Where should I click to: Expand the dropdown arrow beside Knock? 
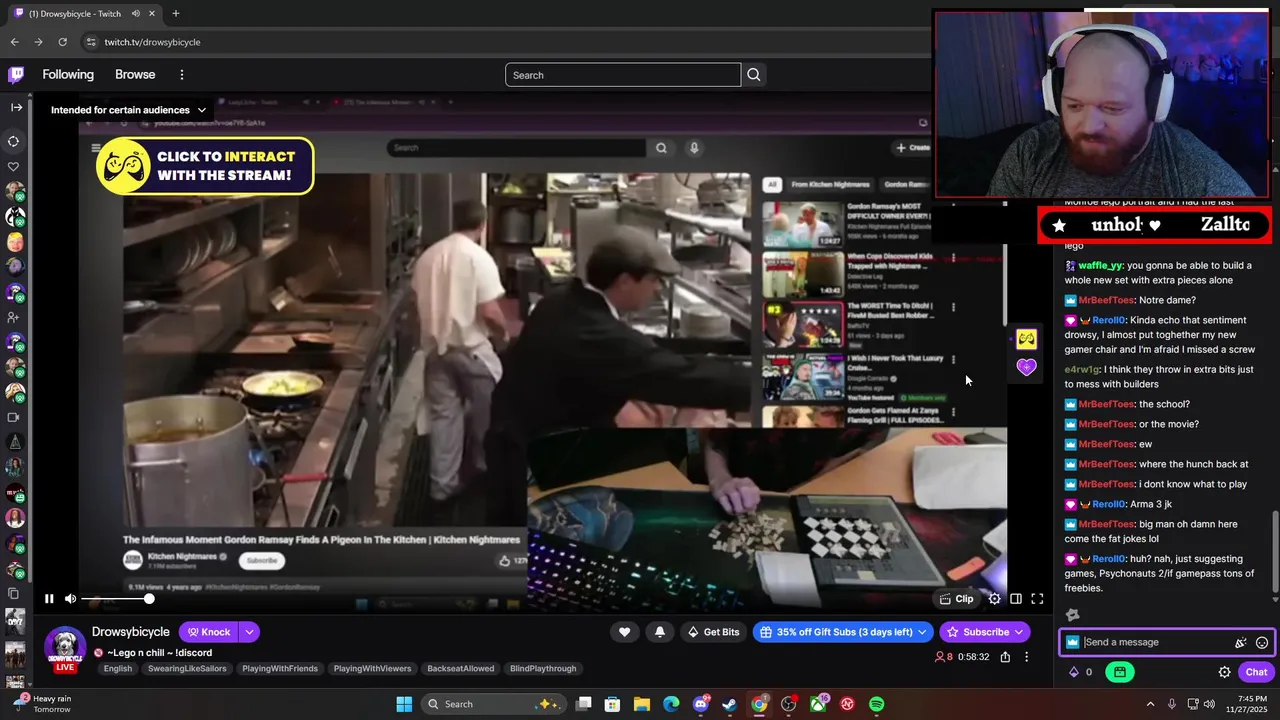click(x=249, y=632)
